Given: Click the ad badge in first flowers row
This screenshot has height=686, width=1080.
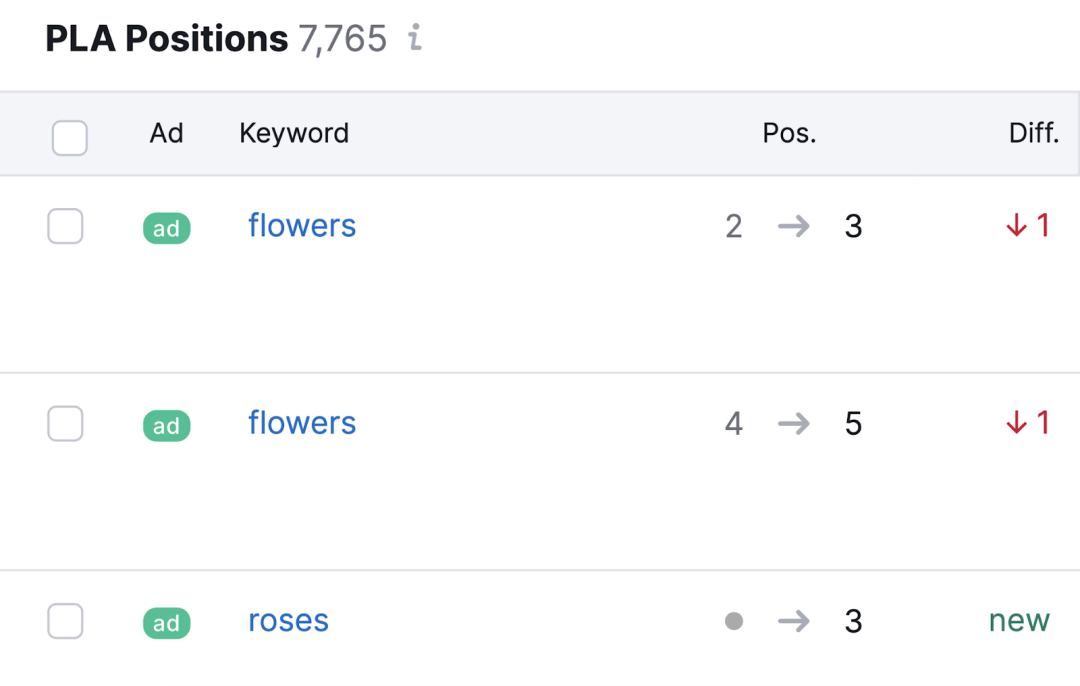Looking at the screenshot, I should [x=167, y=228].
